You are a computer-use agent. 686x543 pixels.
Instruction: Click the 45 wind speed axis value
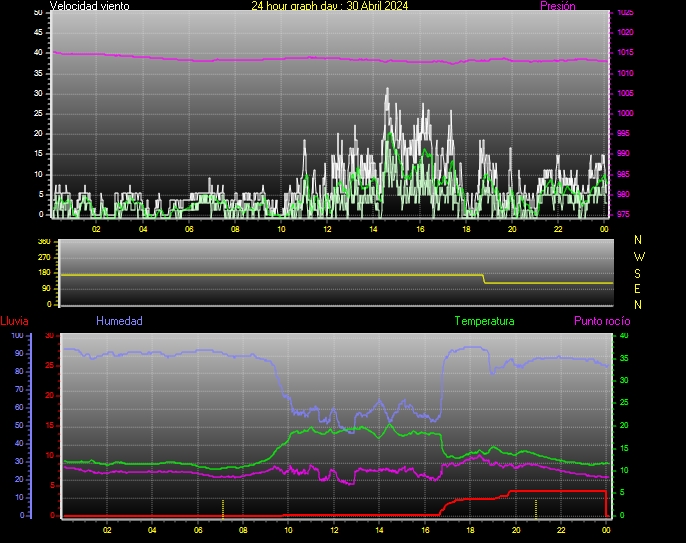(38, 32)
